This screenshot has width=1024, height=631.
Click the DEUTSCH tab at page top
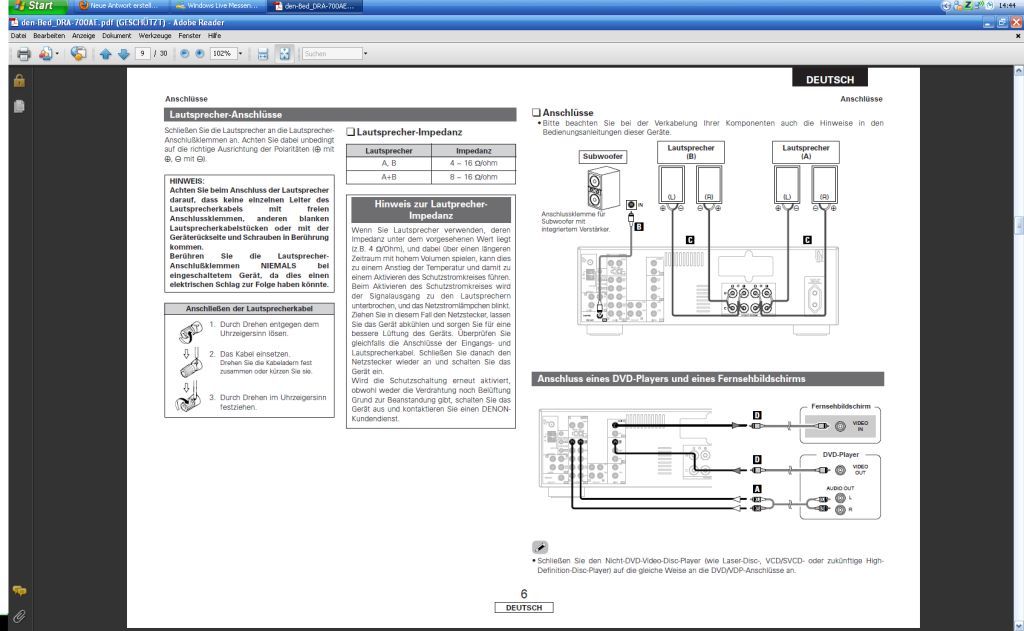coord(830,79)
